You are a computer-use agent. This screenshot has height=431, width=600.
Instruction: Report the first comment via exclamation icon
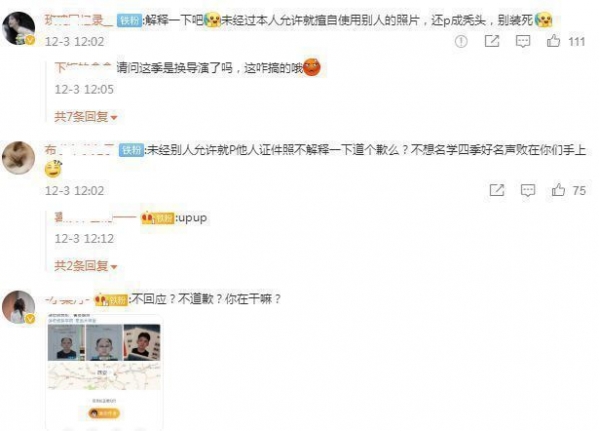pyautogui.click(x=461, y=41)
